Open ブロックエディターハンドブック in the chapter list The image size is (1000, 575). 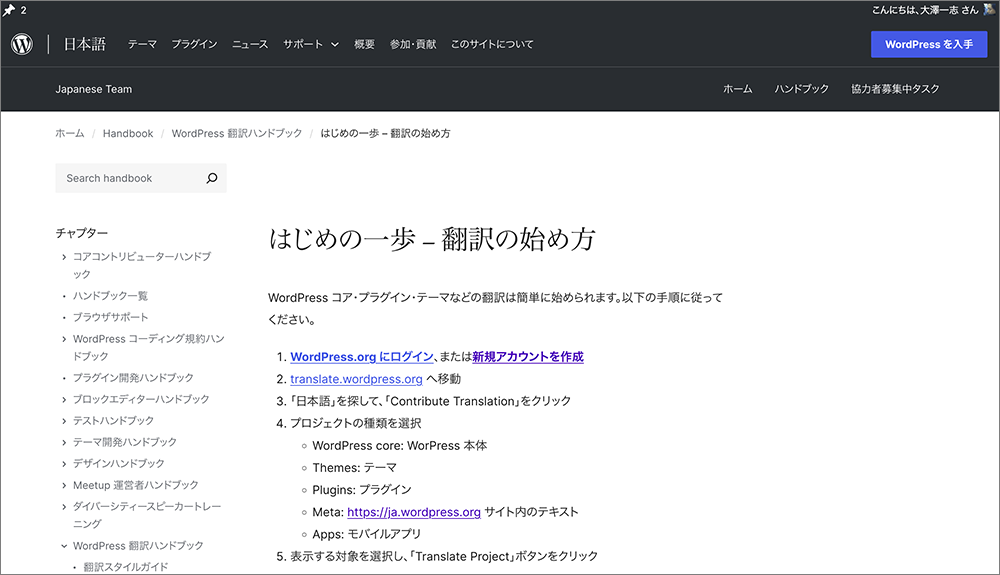tap(141, 399)
